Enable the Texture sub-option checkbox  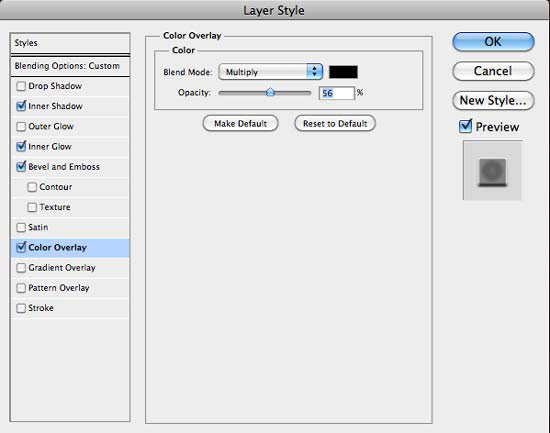coord(32,207)
